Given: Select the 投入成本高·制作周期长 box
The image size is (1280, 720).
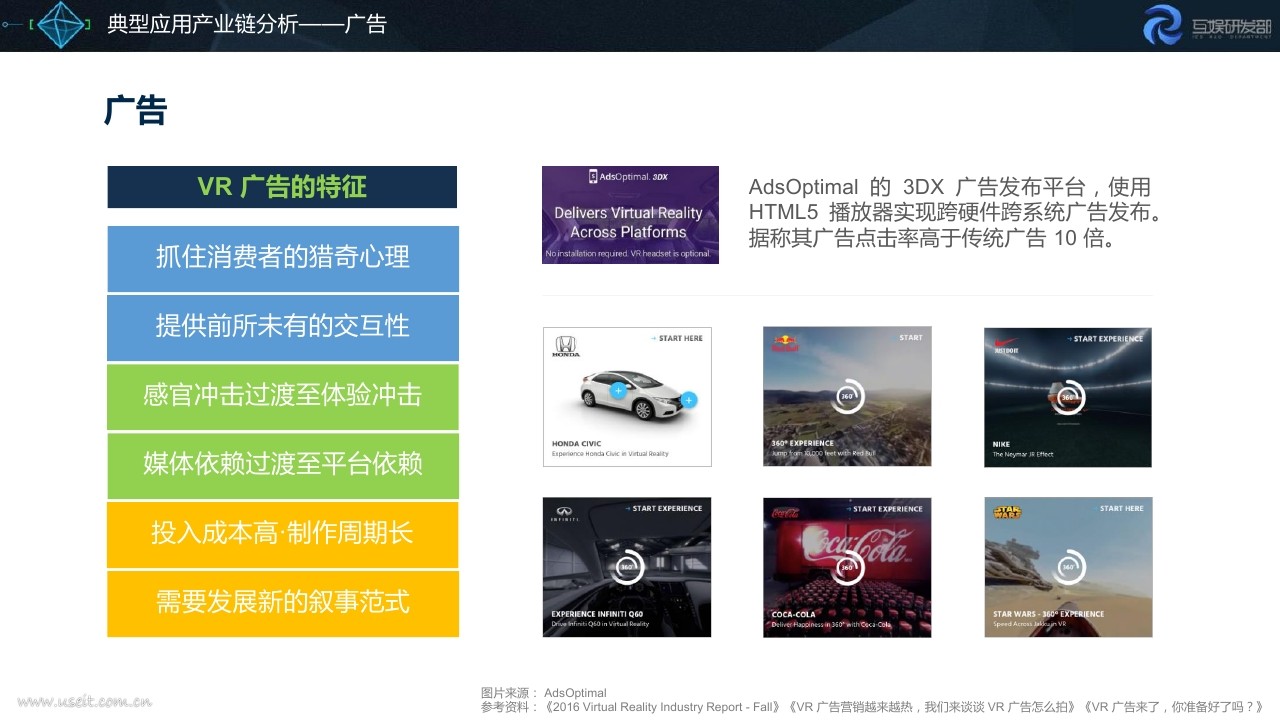Looking at the screenshot, I should [x=283, y=534].
